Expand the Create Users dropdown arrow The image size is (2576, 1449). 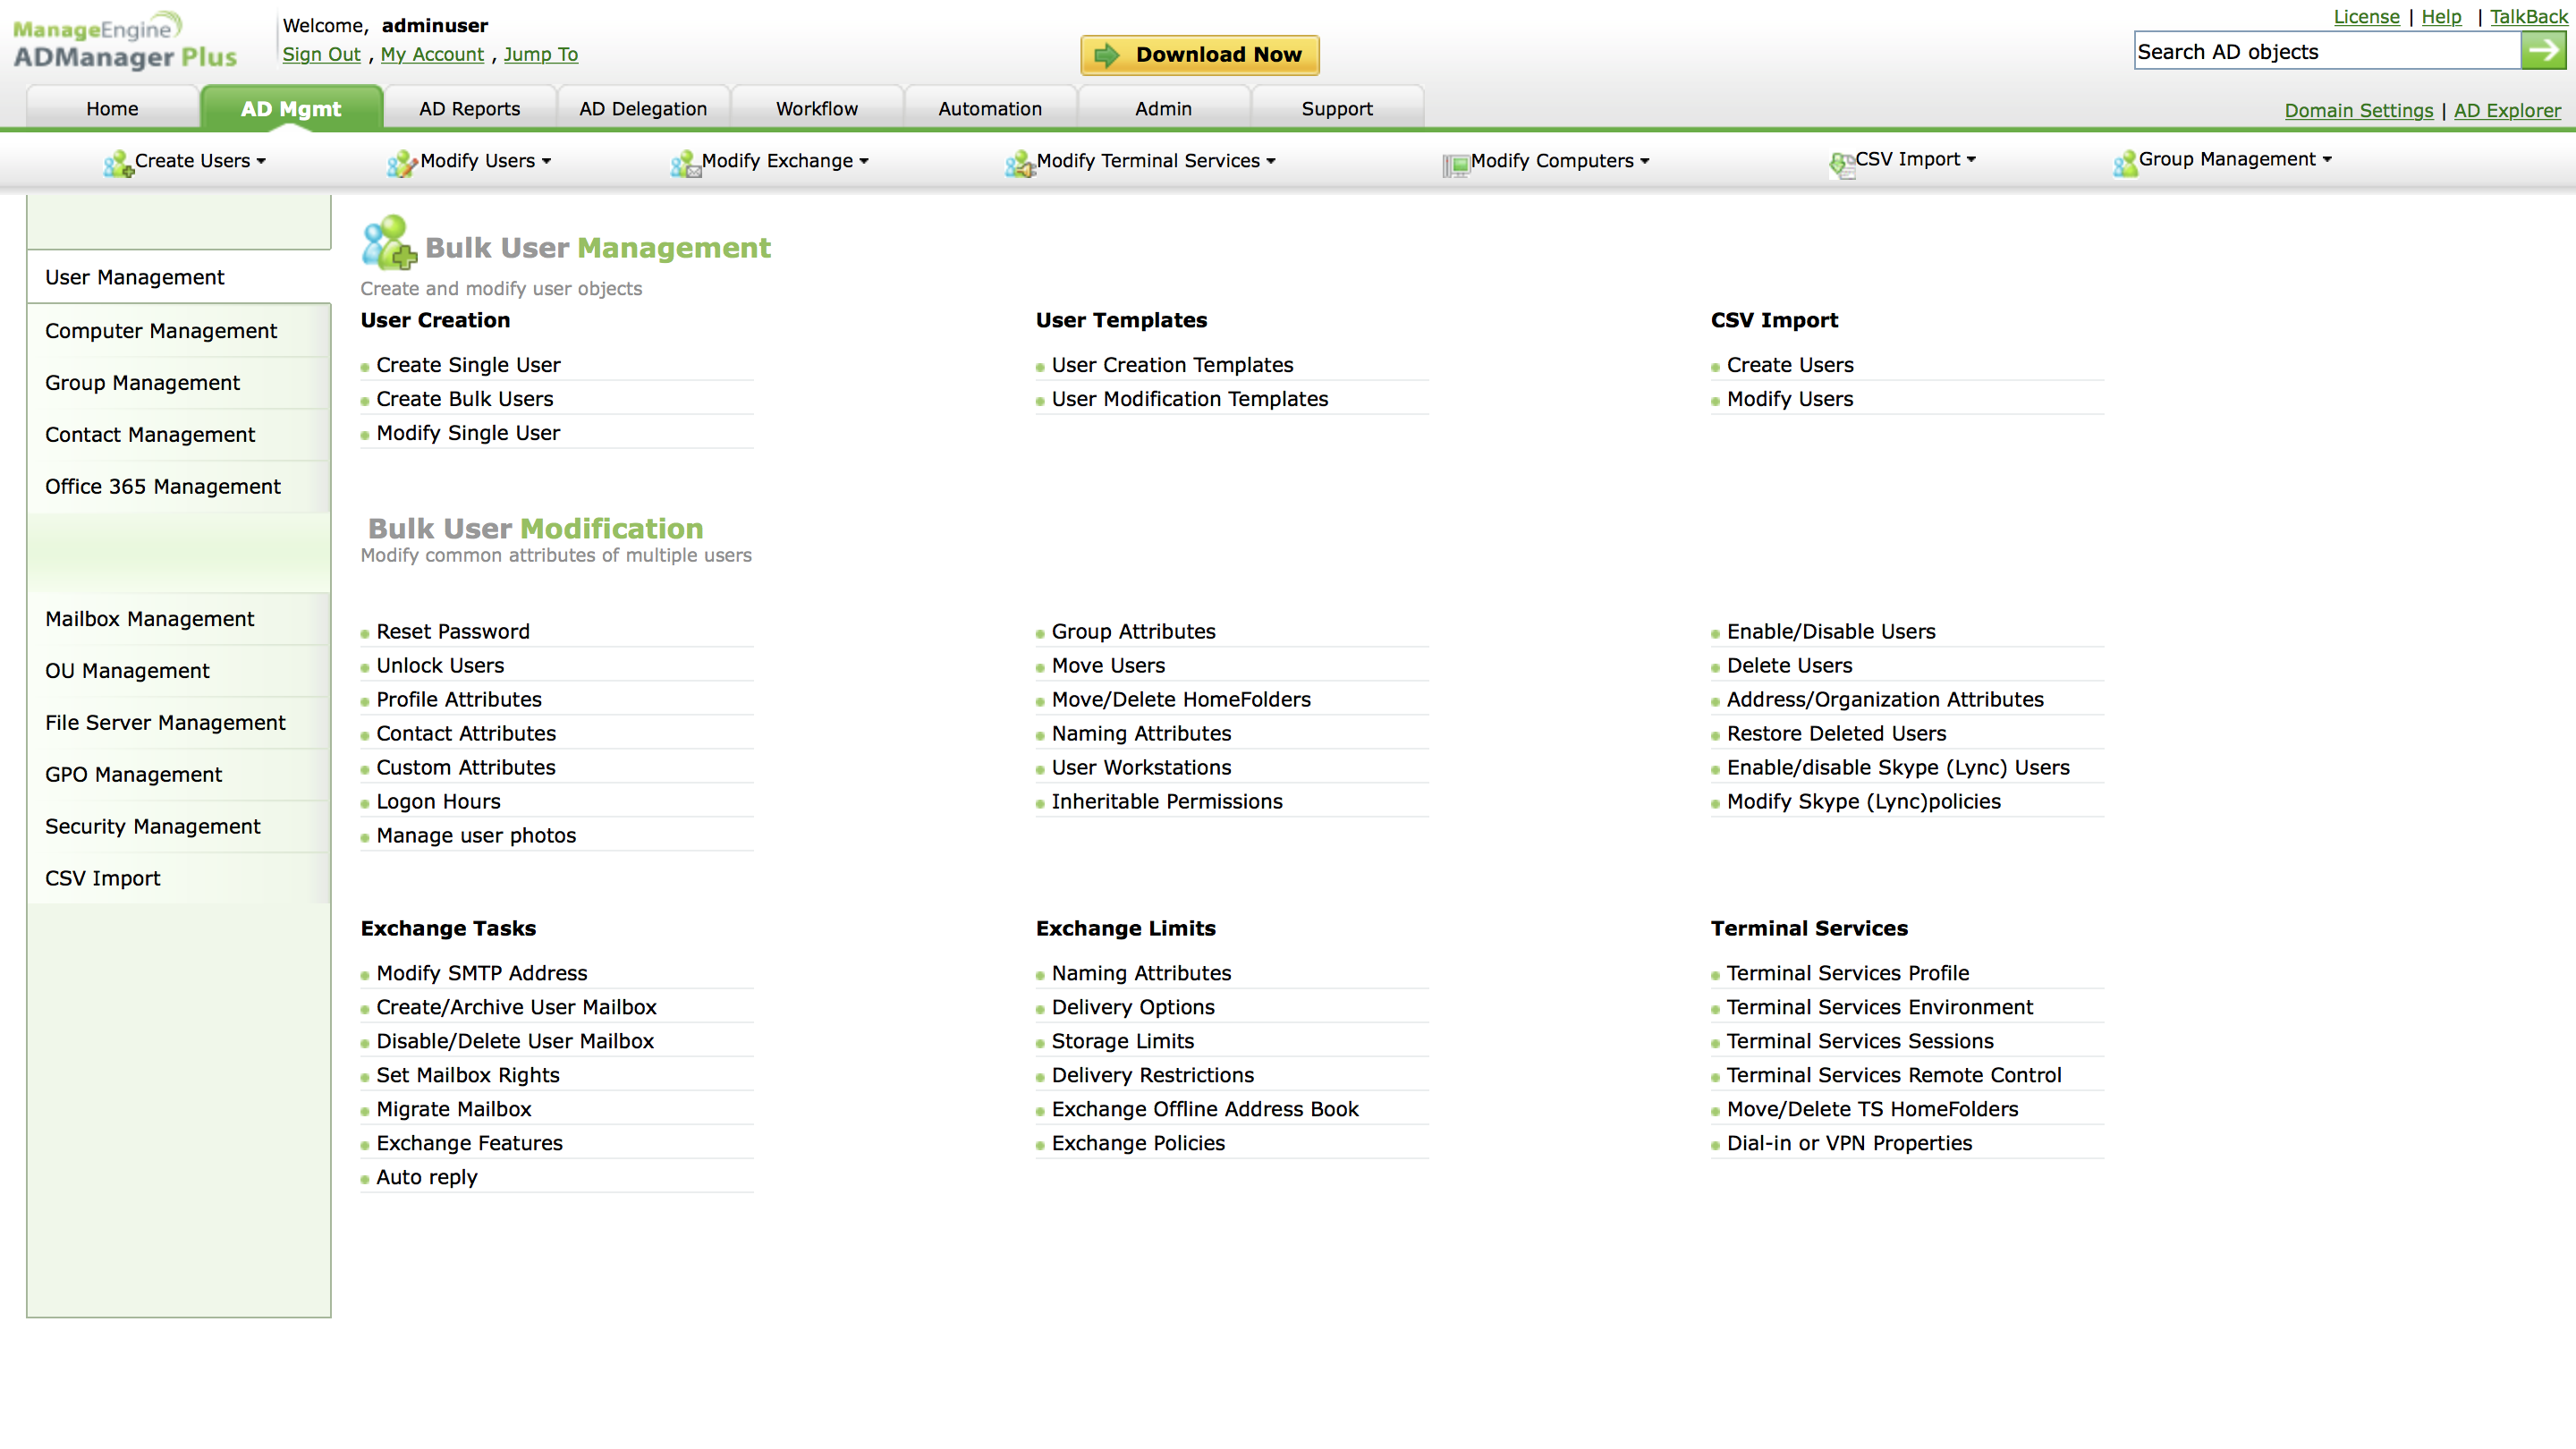[x=262, y=161]
